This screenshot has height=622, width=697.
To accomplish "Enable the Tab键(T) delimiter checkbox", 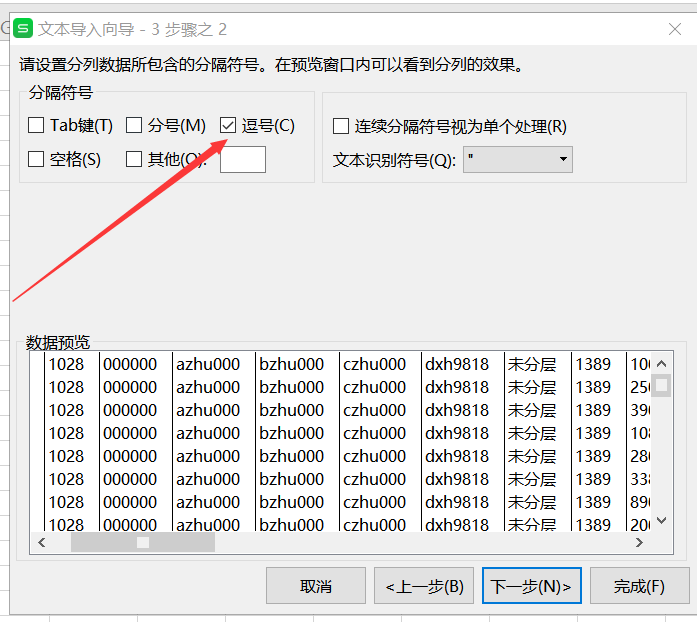I will (36, 126).
